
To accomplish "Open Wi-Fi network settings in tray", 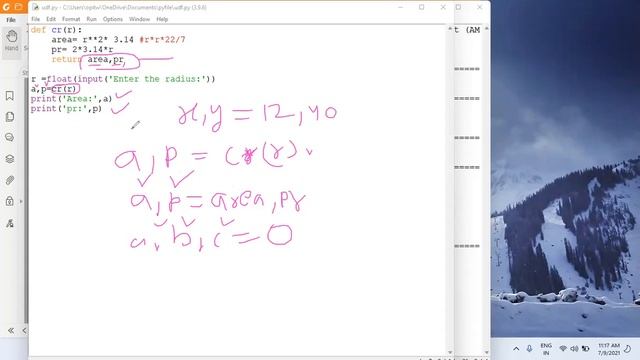I will [x=563, y=349].
